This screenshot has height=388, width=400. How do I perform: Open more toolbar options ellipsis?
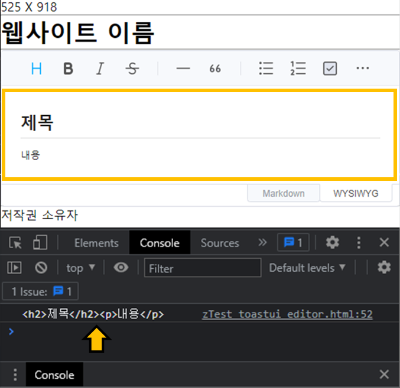pos(362,68)
